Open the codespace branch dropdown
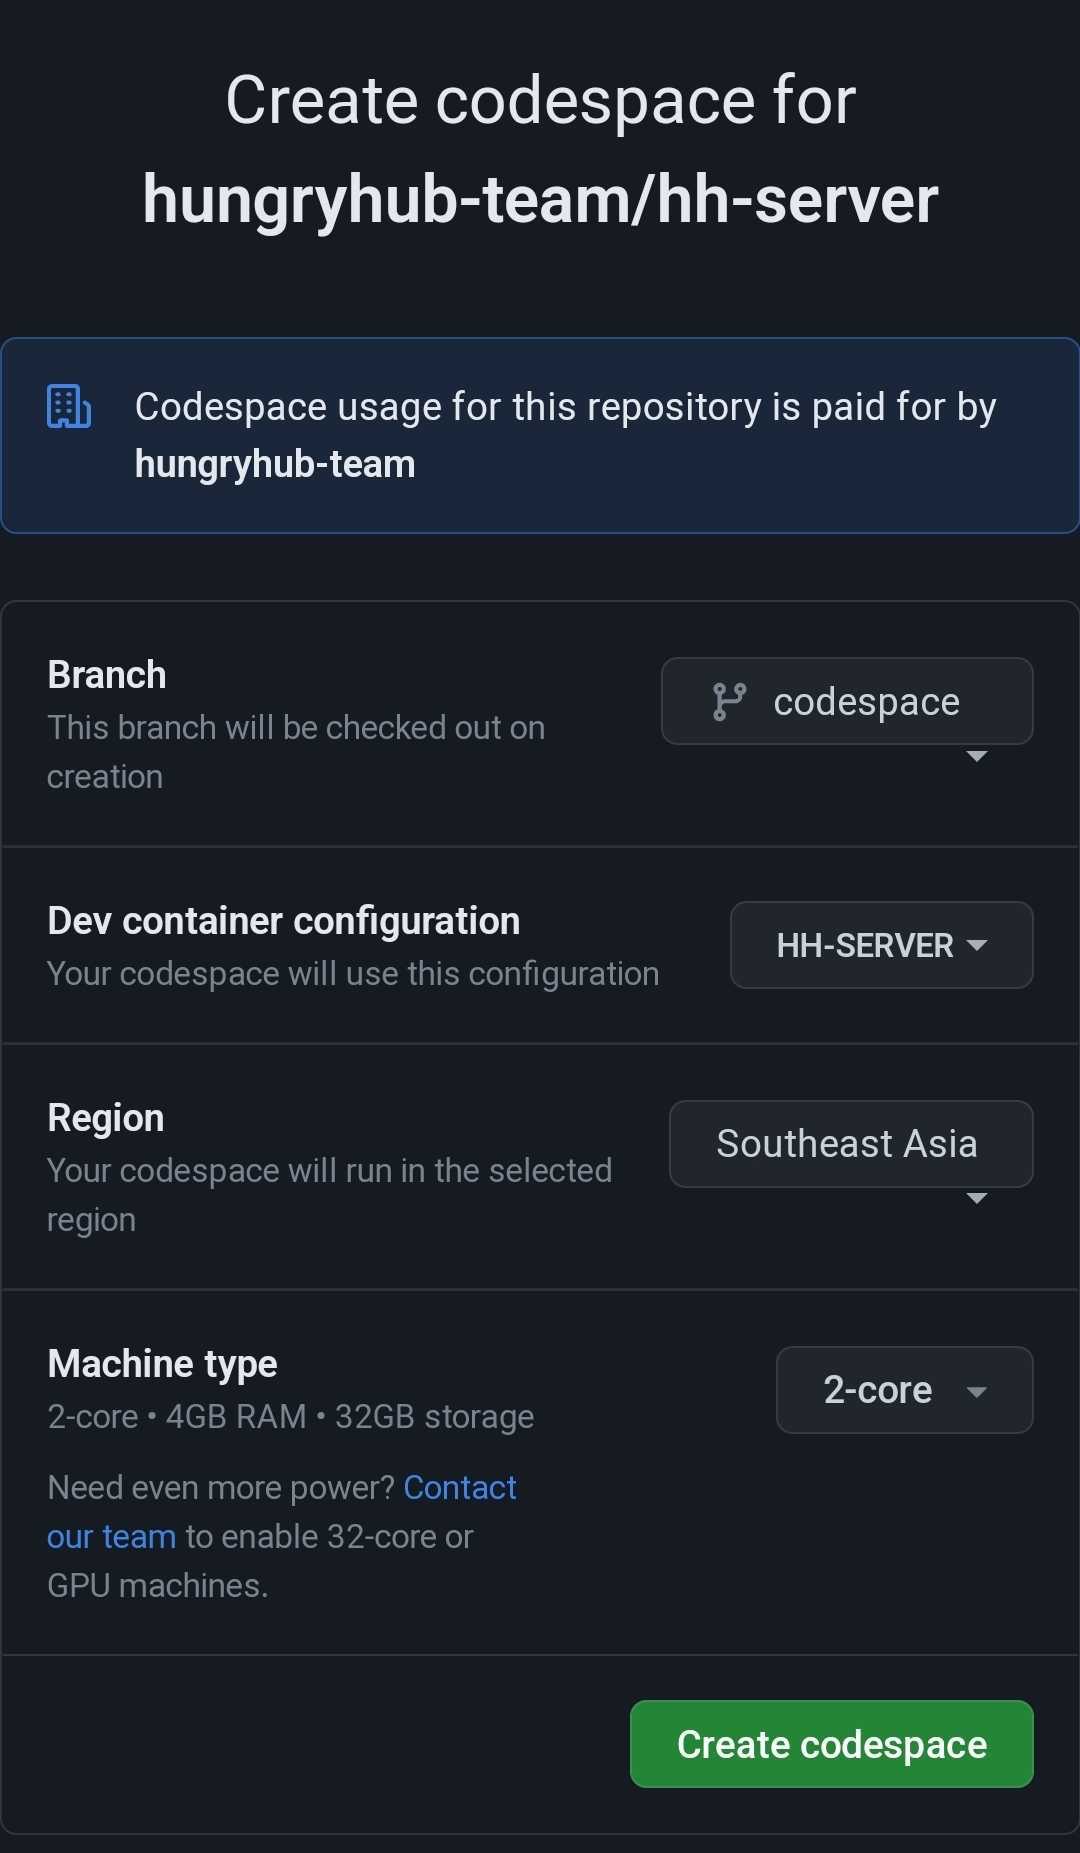Image resolution: width=1080 pixels, height=1853 pixels. [x=846, y=702]
